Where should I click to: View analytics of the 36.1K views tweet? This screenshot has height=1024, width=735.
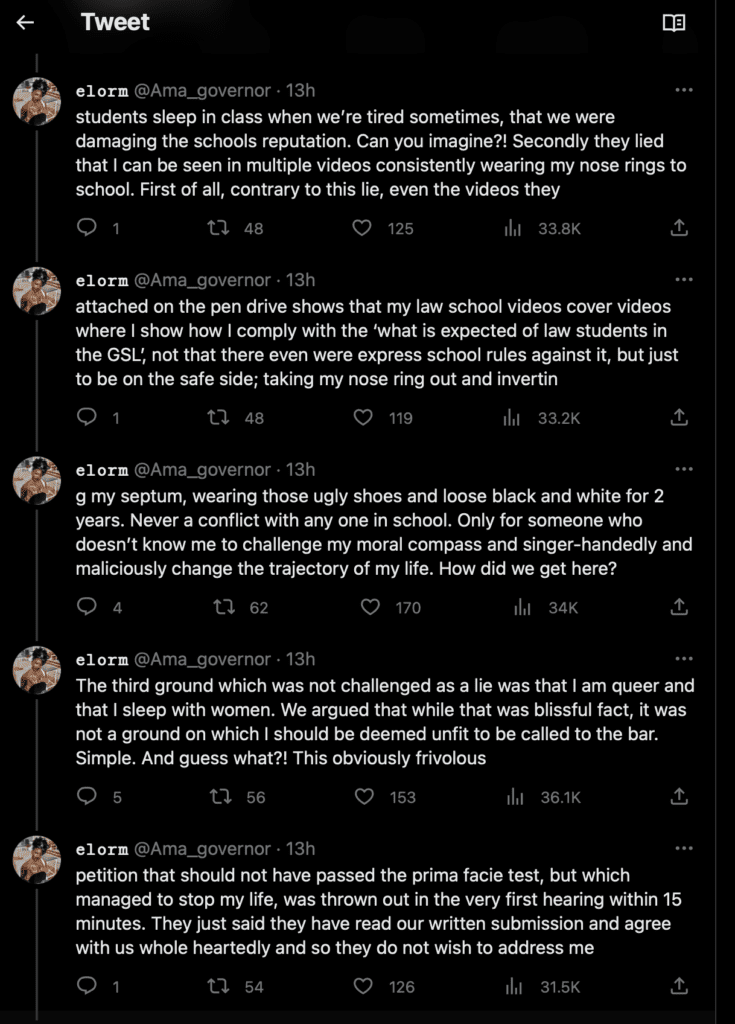[513, 797]
